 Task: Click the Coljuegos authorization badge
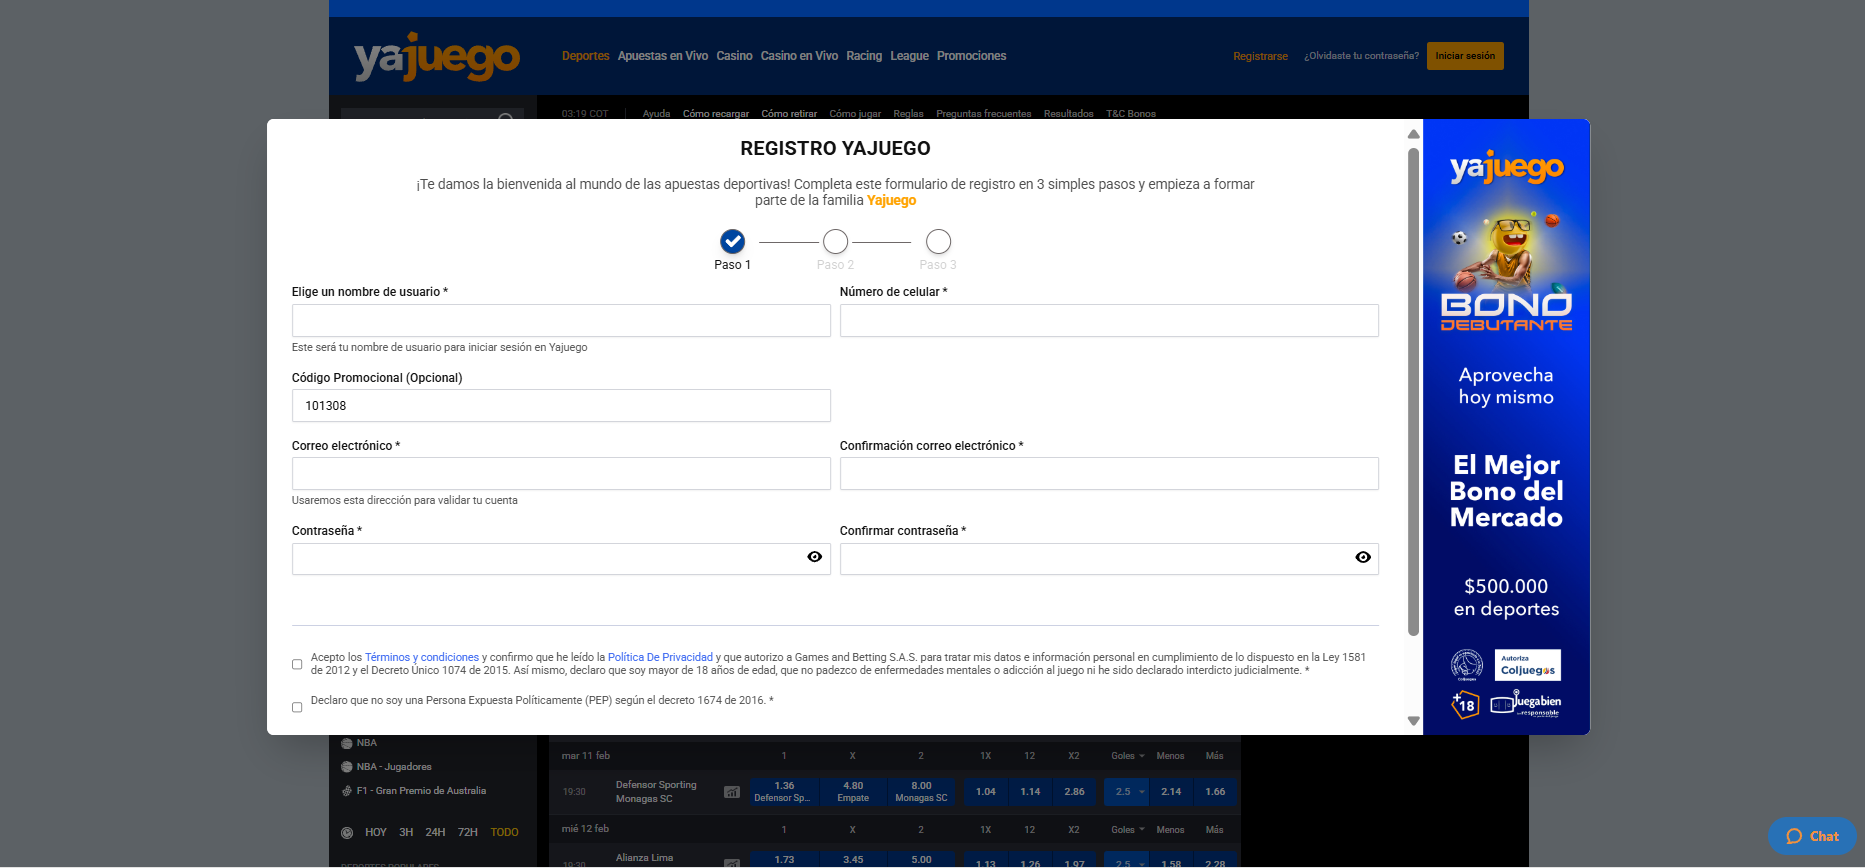[1528, 665]
